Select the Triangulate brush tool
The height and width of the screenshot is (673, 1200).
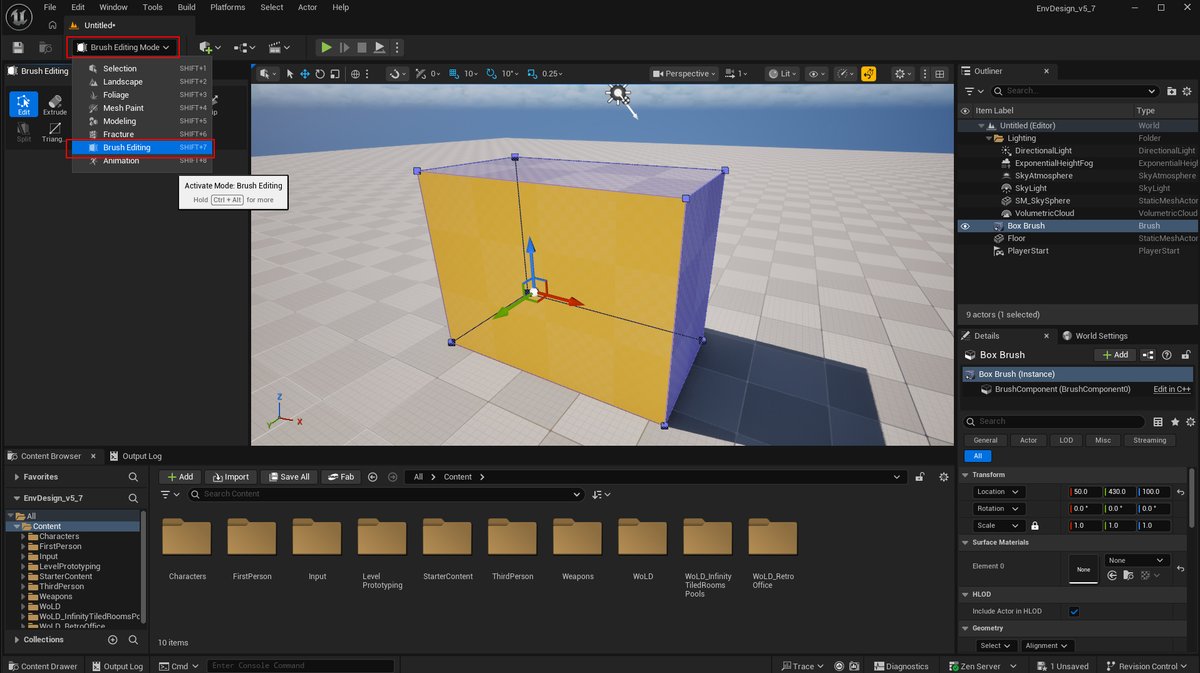(x=53, y=132)
